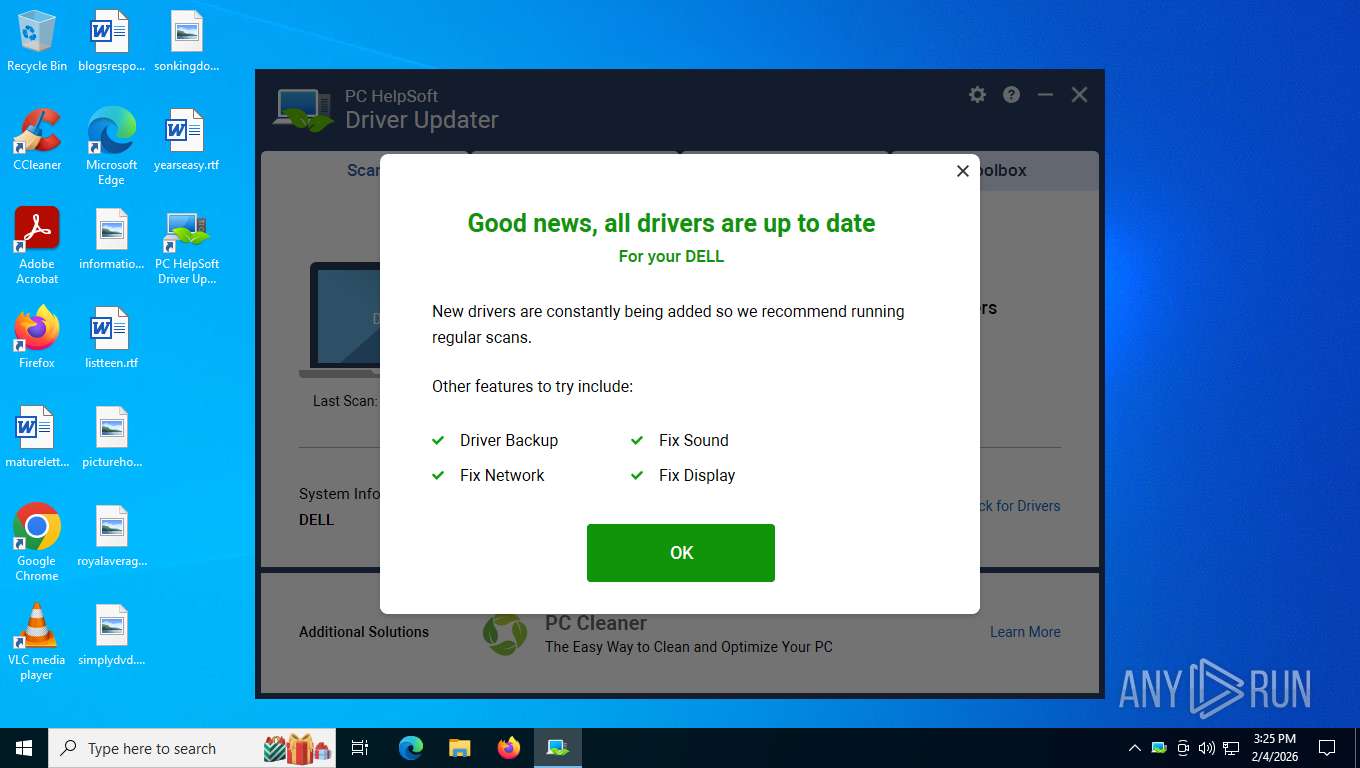1360x768 pixels.
Task: Launch Edge from the taskbar
Action: click(x=411, y=748)
